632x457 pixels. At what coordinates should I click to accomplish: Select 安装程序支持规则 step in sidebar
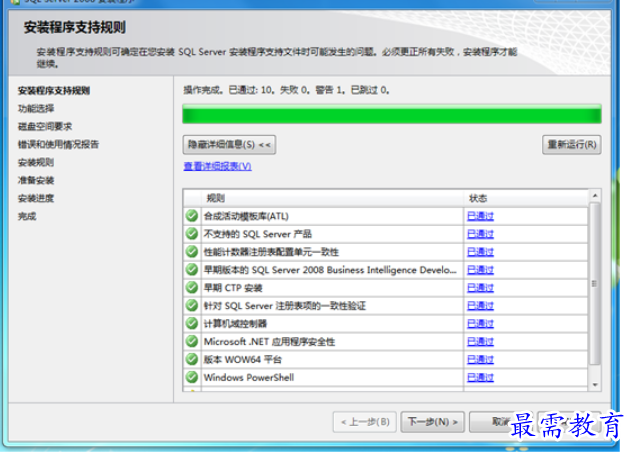(54, 91)
